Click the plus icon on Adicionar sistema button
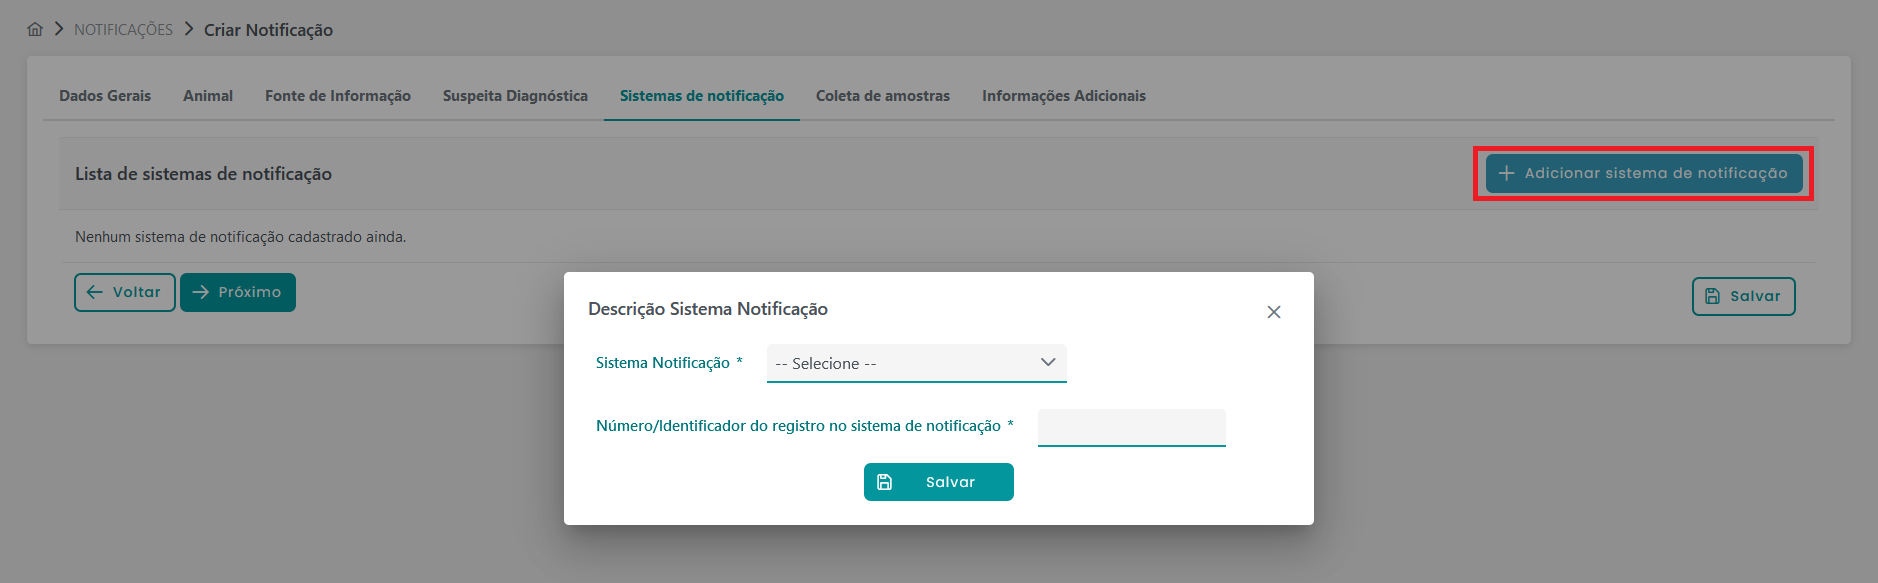This screenshot has width=1878, height=583. pos(1506,173)
